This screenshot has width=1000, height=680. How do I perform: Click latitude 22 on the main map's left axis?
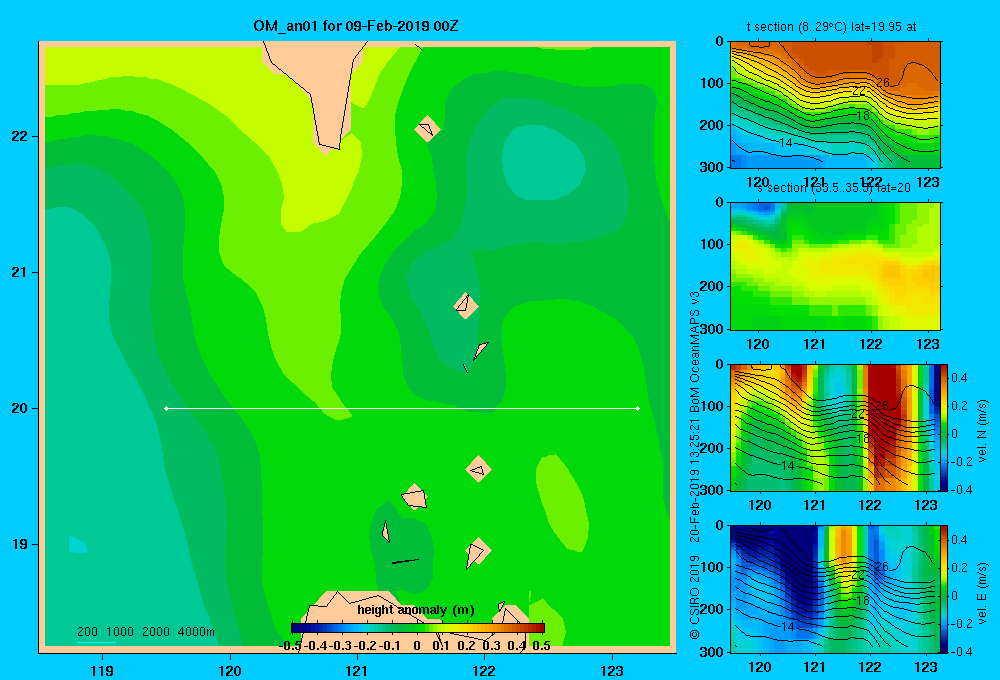click(x=20, y=136)
